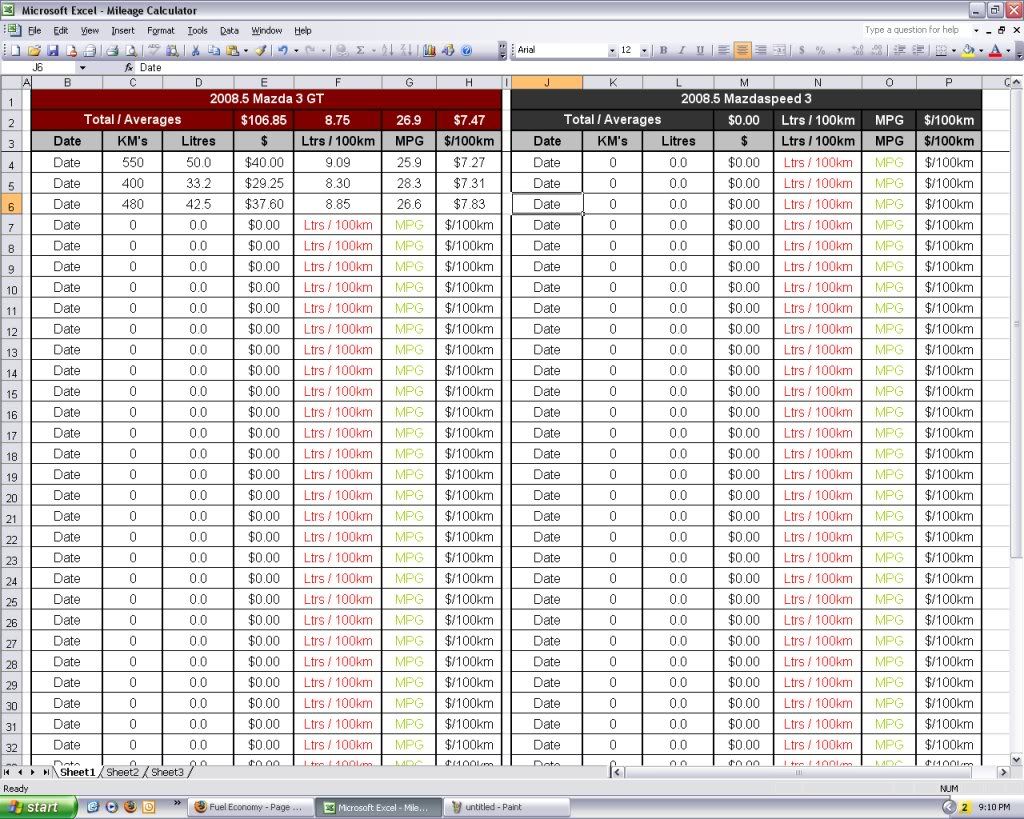Click the Fill Color paint bucket
This screenshot has height=819, width=1024.
[x=969, y=50]
